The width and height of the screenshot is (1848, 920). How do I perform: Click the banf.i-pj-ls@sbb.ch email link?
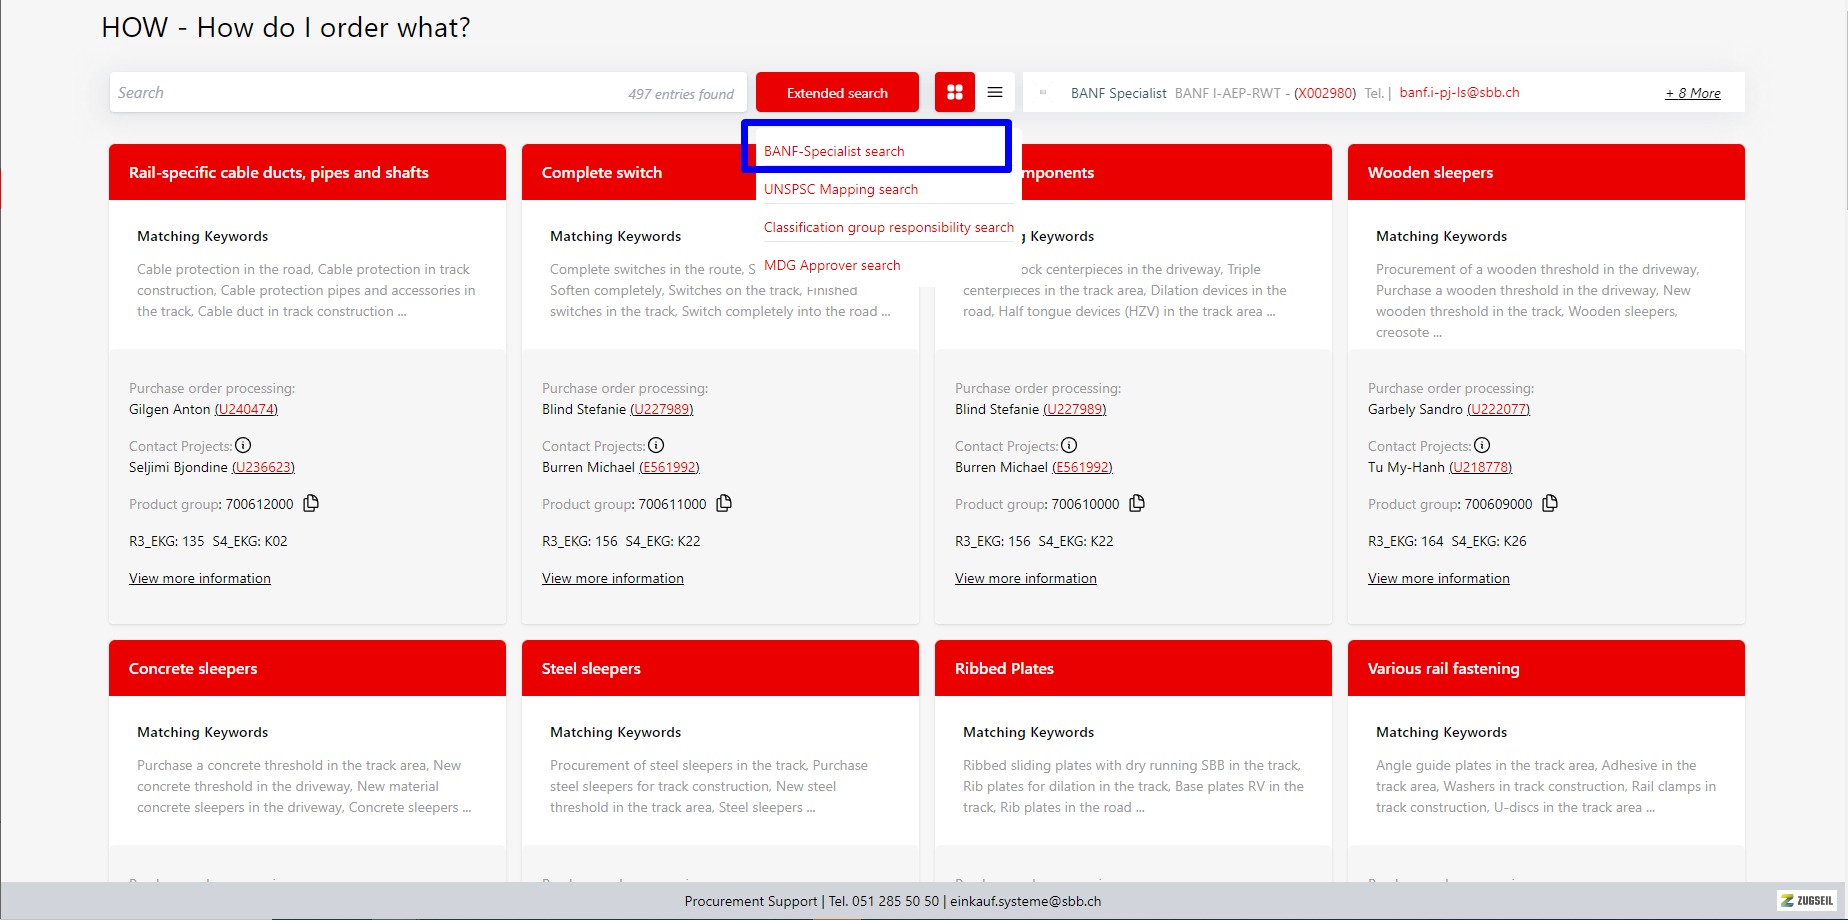[x=1459, y=92]
